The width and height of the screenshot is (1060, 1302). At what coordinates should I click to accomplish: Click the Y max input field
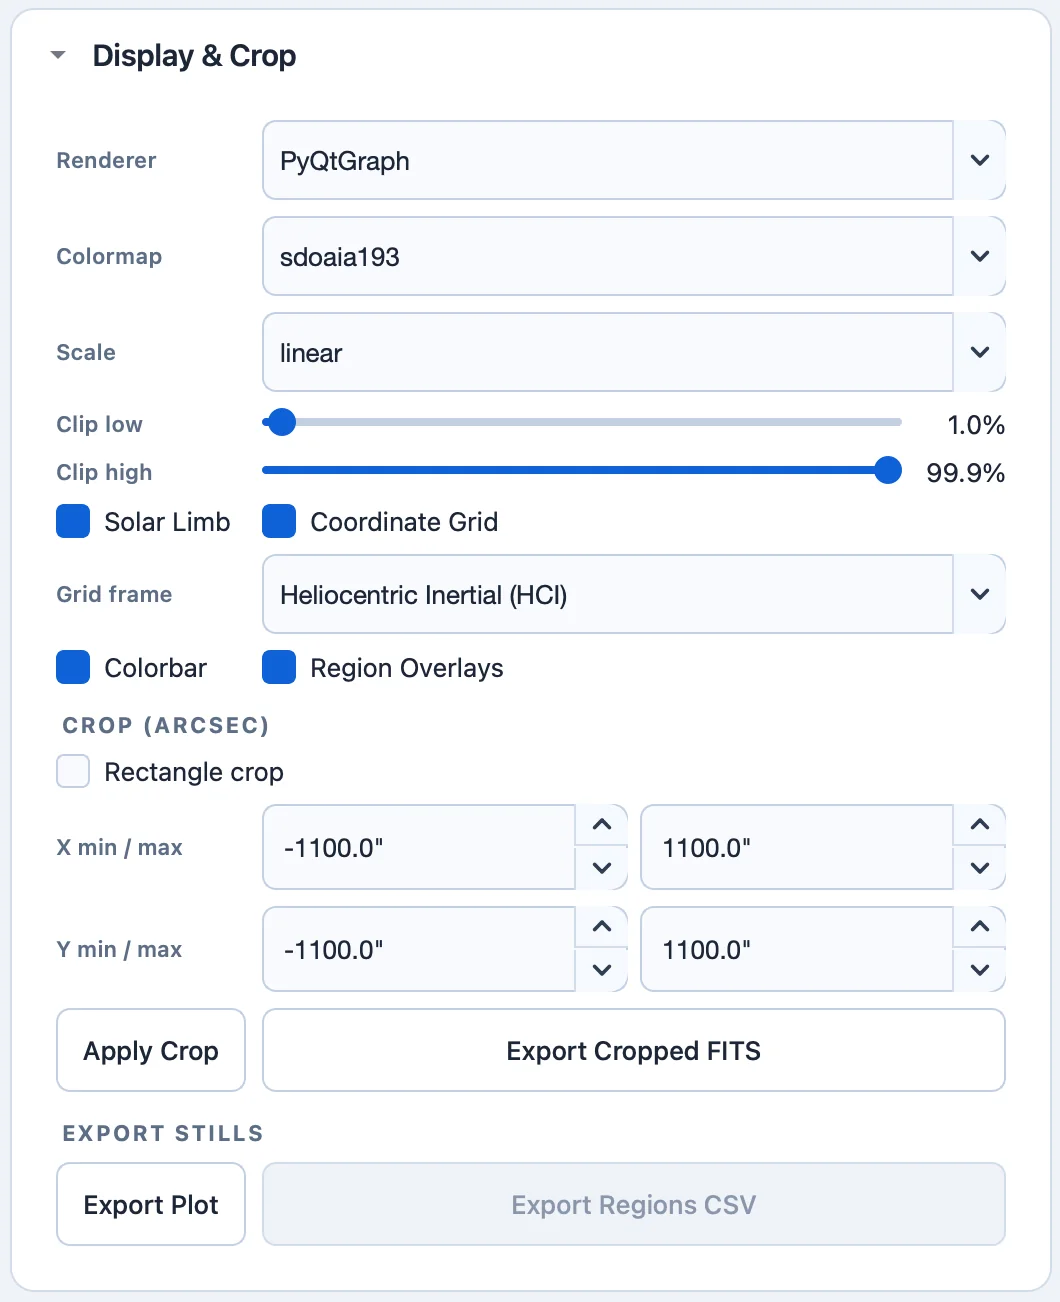pos(797,950)
